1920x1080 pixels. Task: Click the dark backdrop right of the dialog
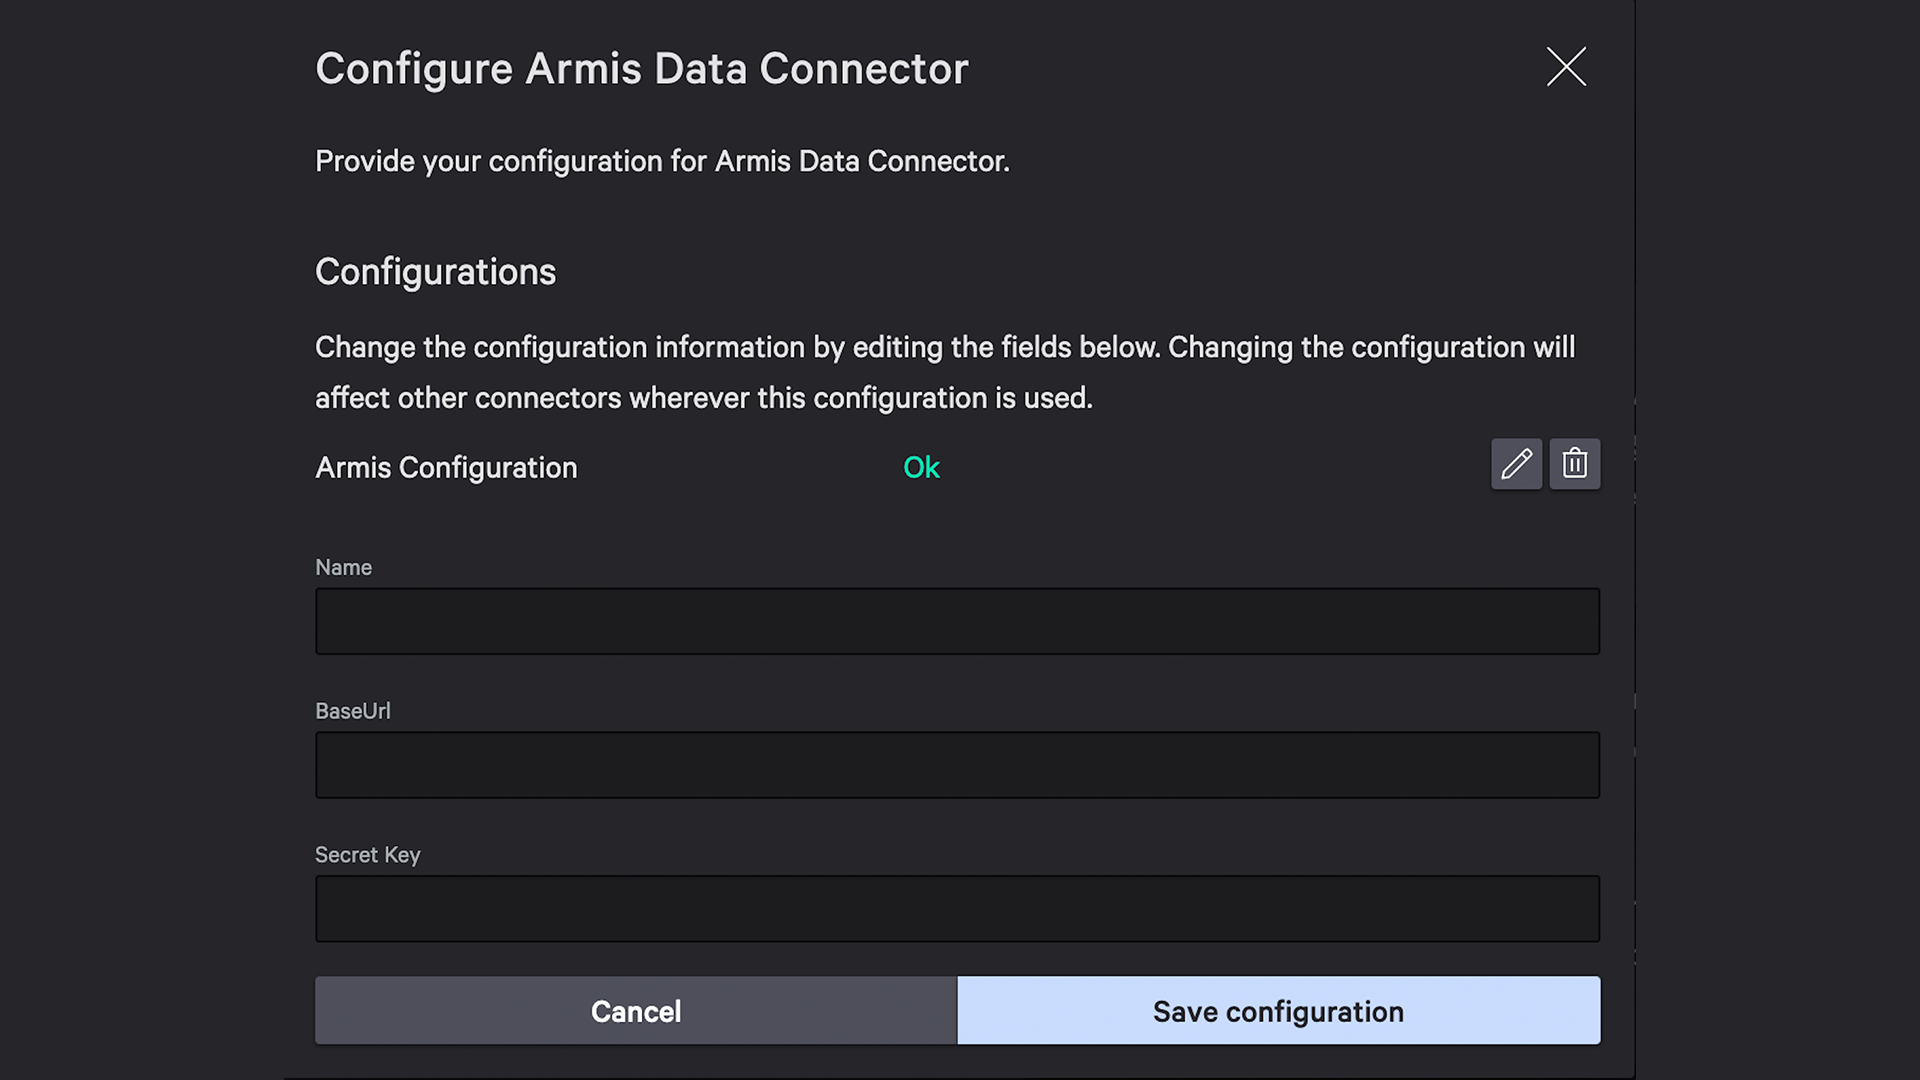pyautogui.click(x=1780, y=540)
